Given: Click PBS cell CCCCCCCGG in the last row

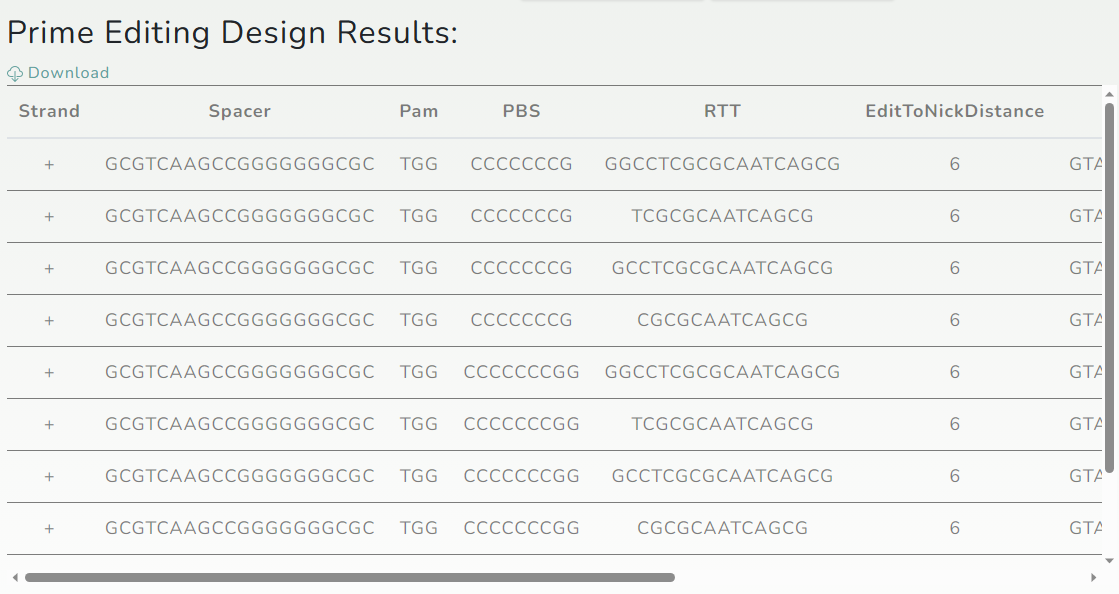Looking at the screenshot, I should tap(522, 528).
